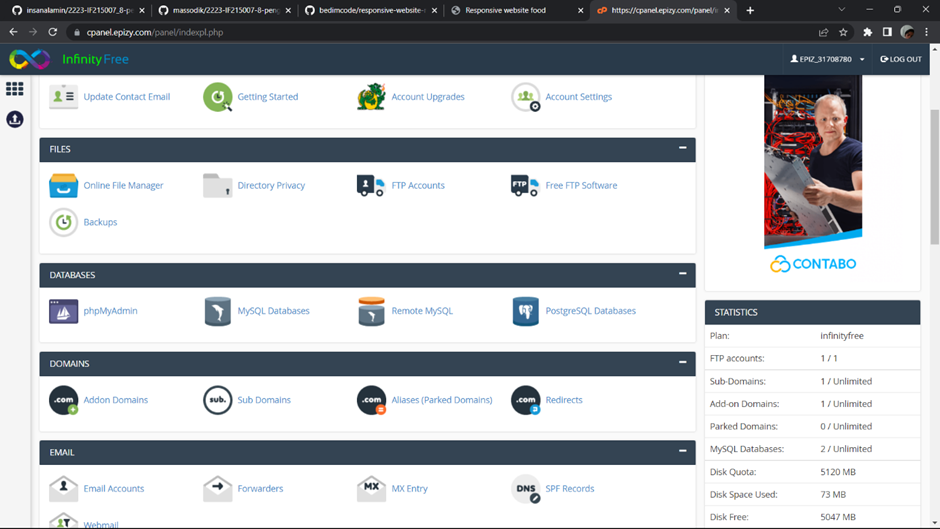
Task: Click the Directory Privacy folder icon
Action: pyautogui.click(x=218, y=185)
